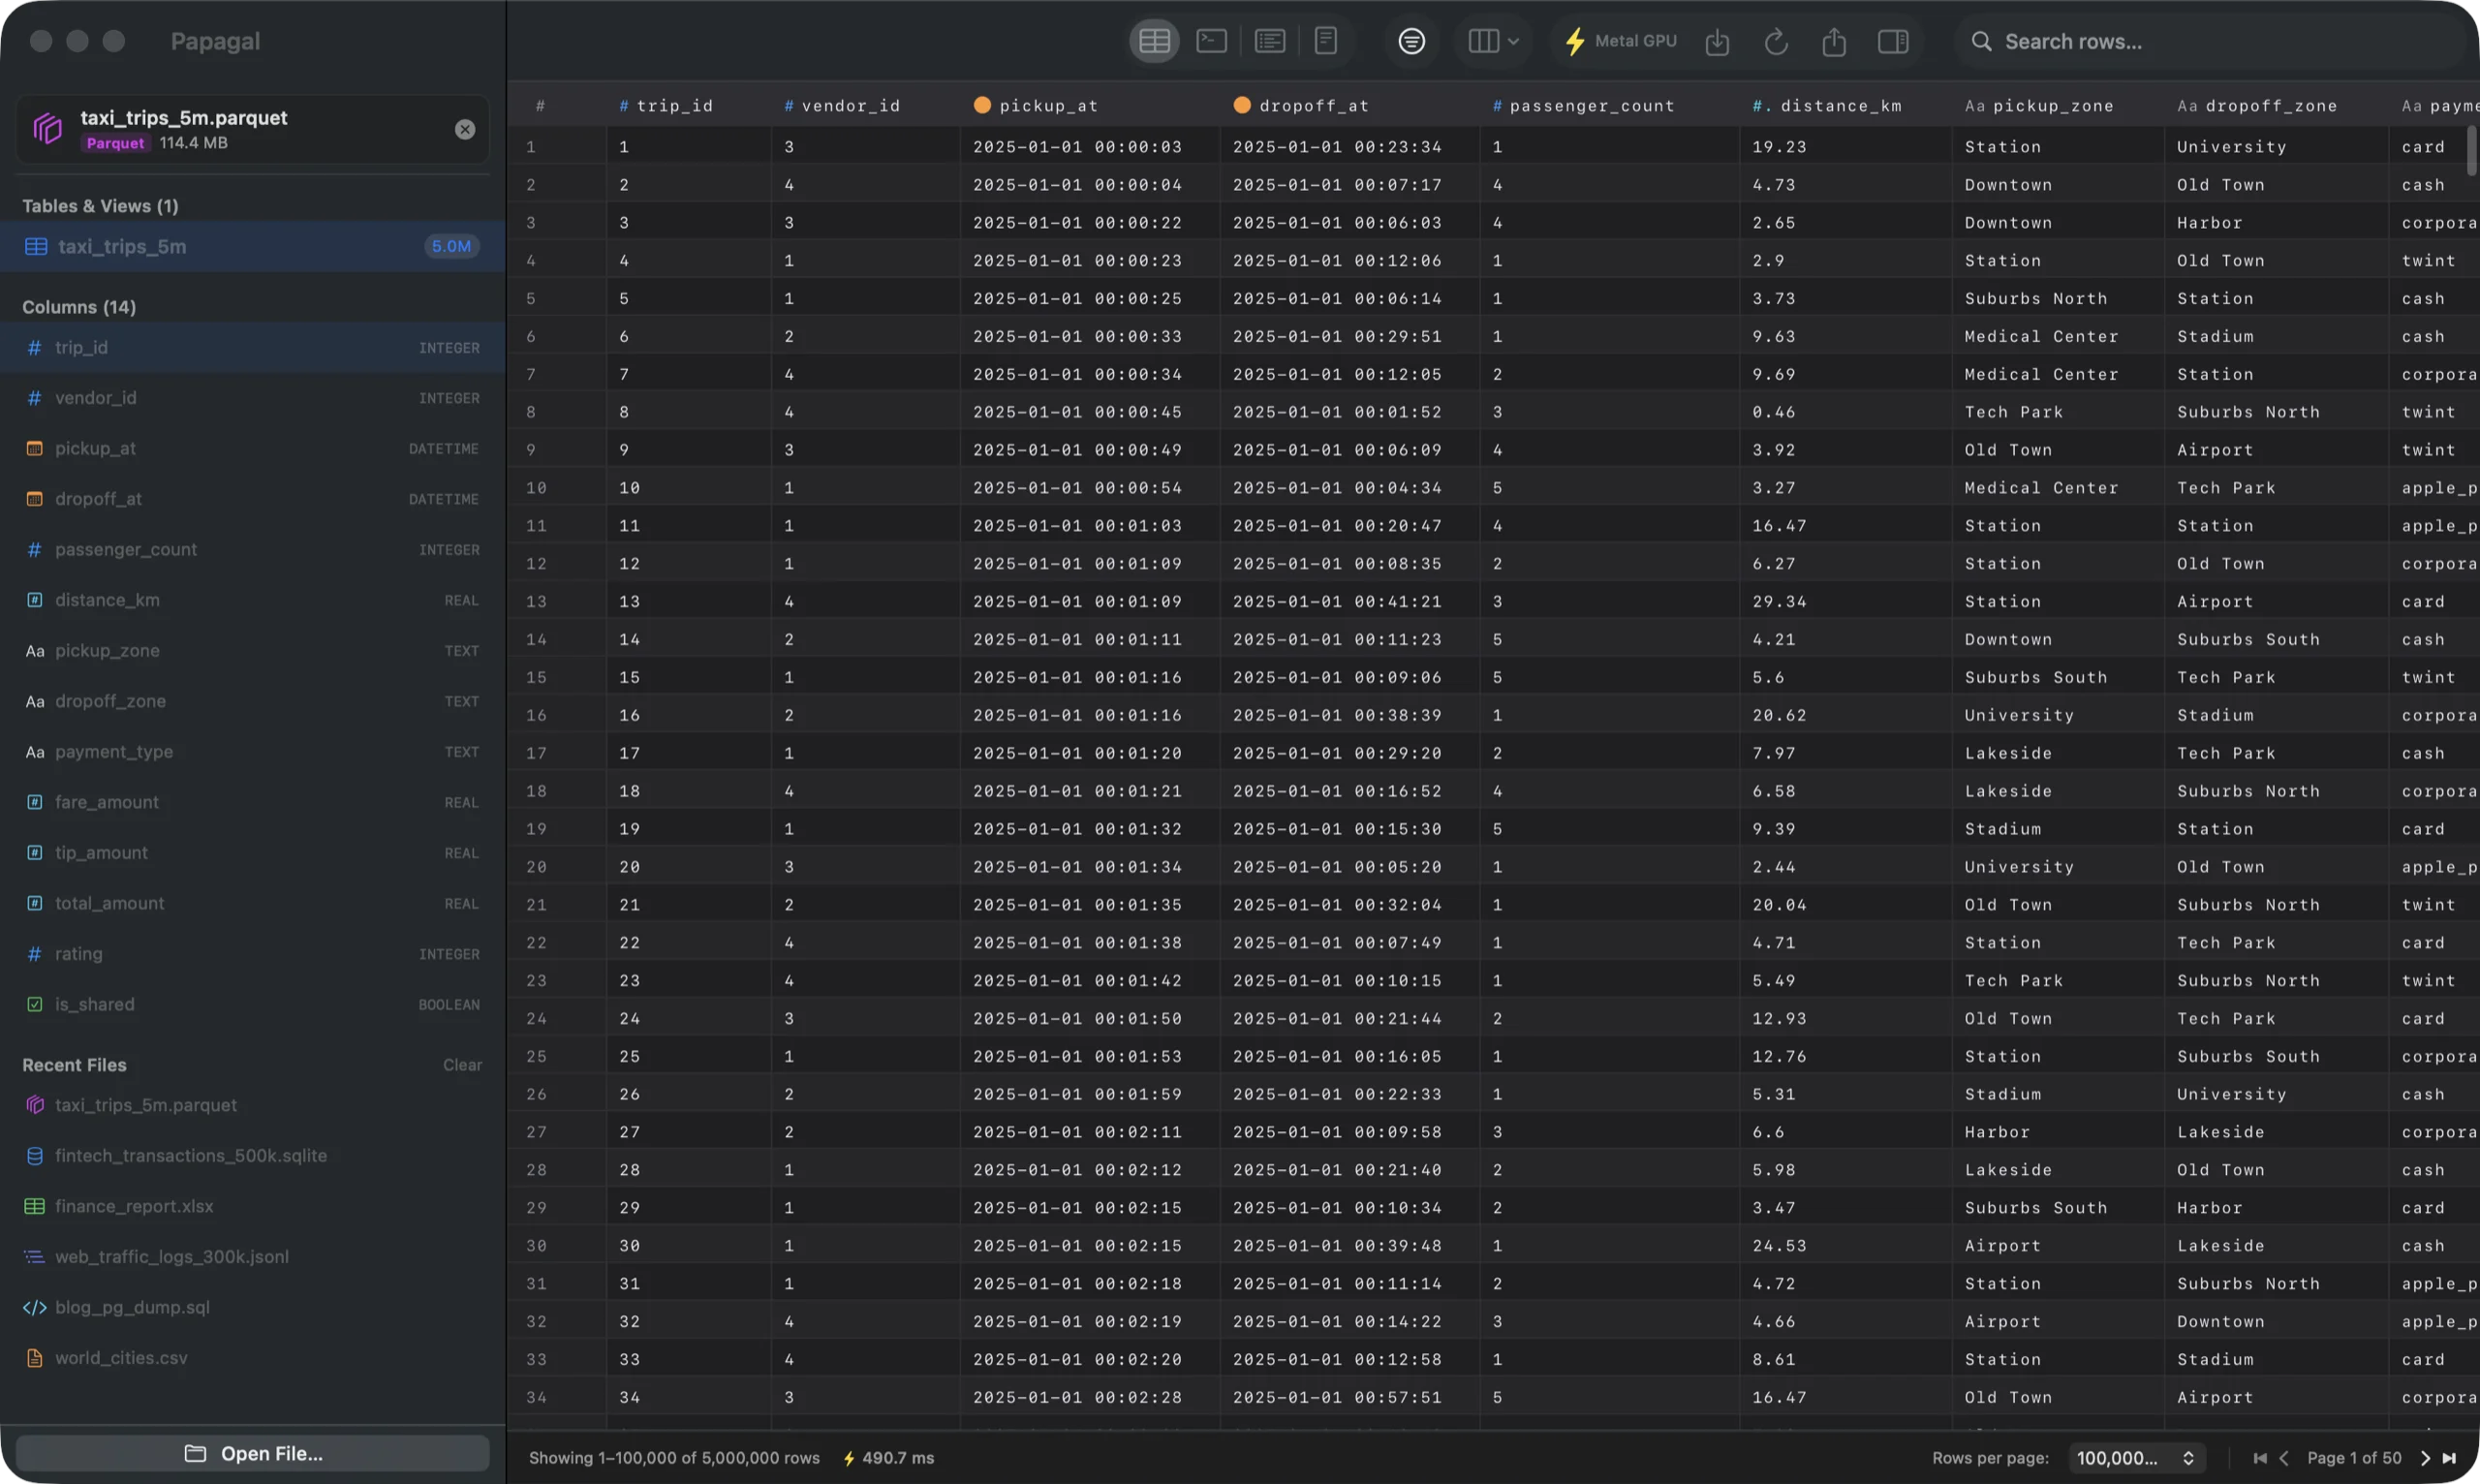Open the SQL console view
Viewport: 2480px width, 1484px height.
[1211, 41]
